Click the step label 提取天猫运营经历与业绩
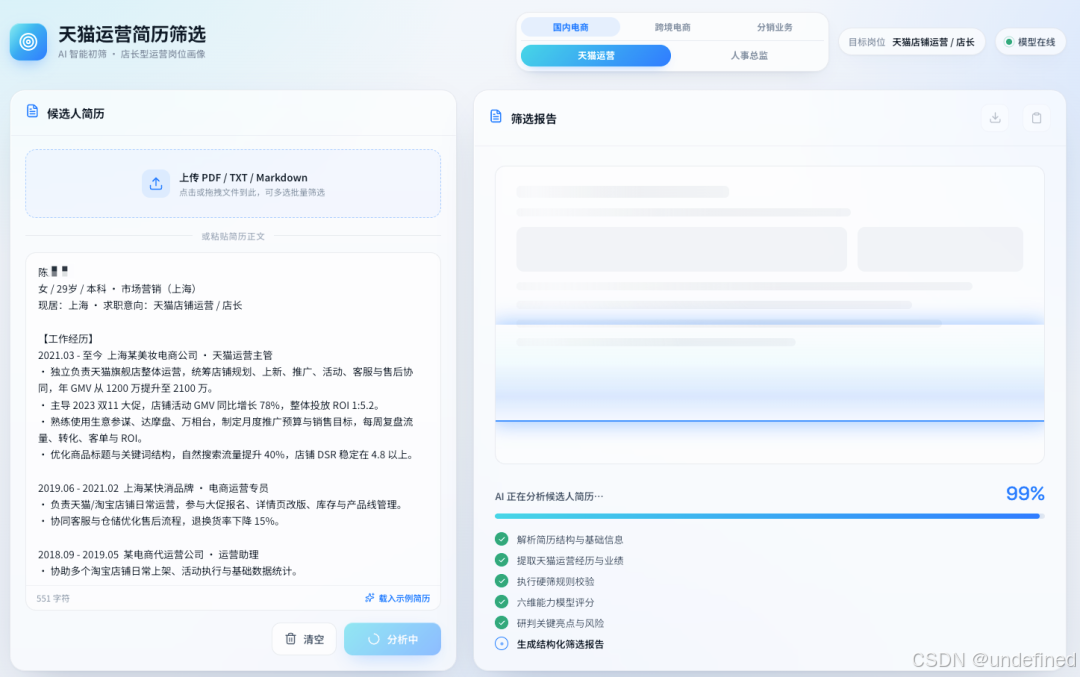This screenshot has width=1080, height=677. (x=570, y=561)
